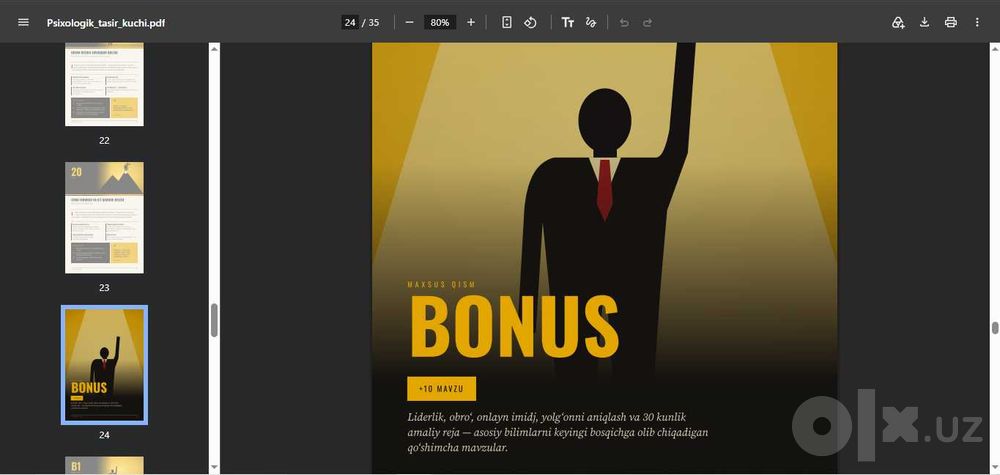
Task: Click the page number field showing 24
Action: click(350, 22)
